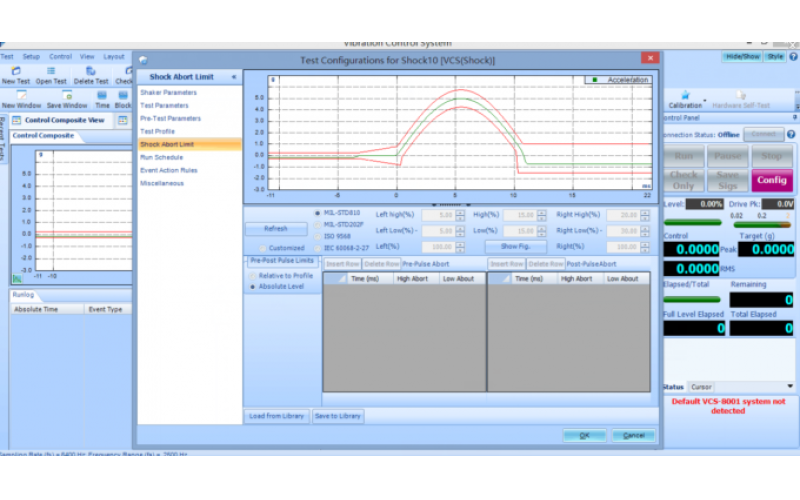
Task: Expand the Status panel dropdown arrow
Action: point(790,386)
